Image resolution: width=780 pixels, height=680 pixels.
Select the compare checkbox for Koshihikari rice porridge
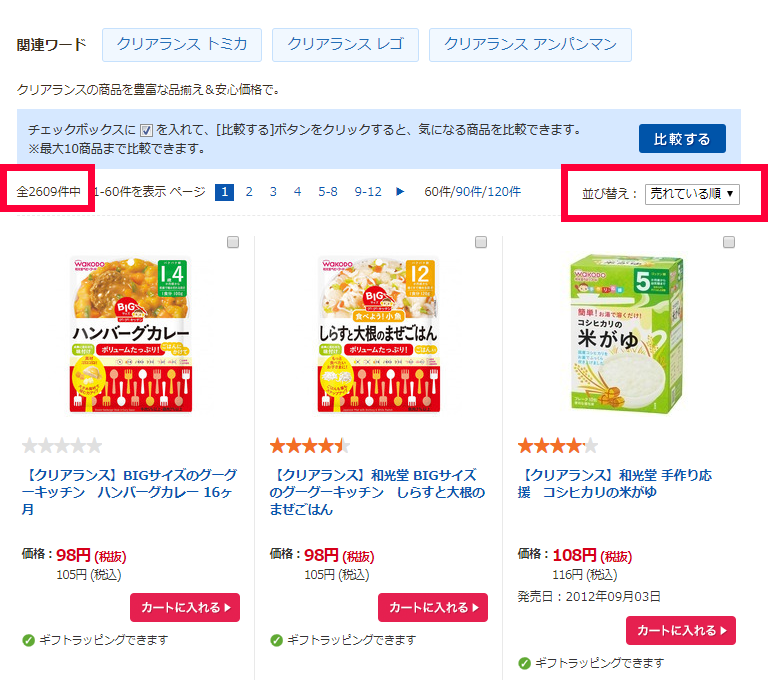click(x=729, y=242)
